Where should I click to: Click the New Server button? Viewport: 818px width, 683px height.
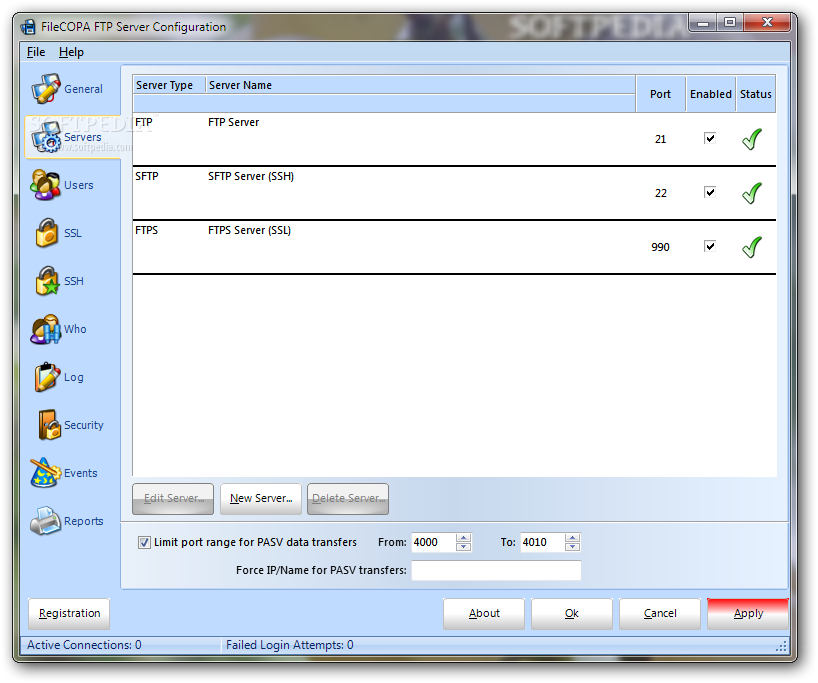[x=261, y=499]
